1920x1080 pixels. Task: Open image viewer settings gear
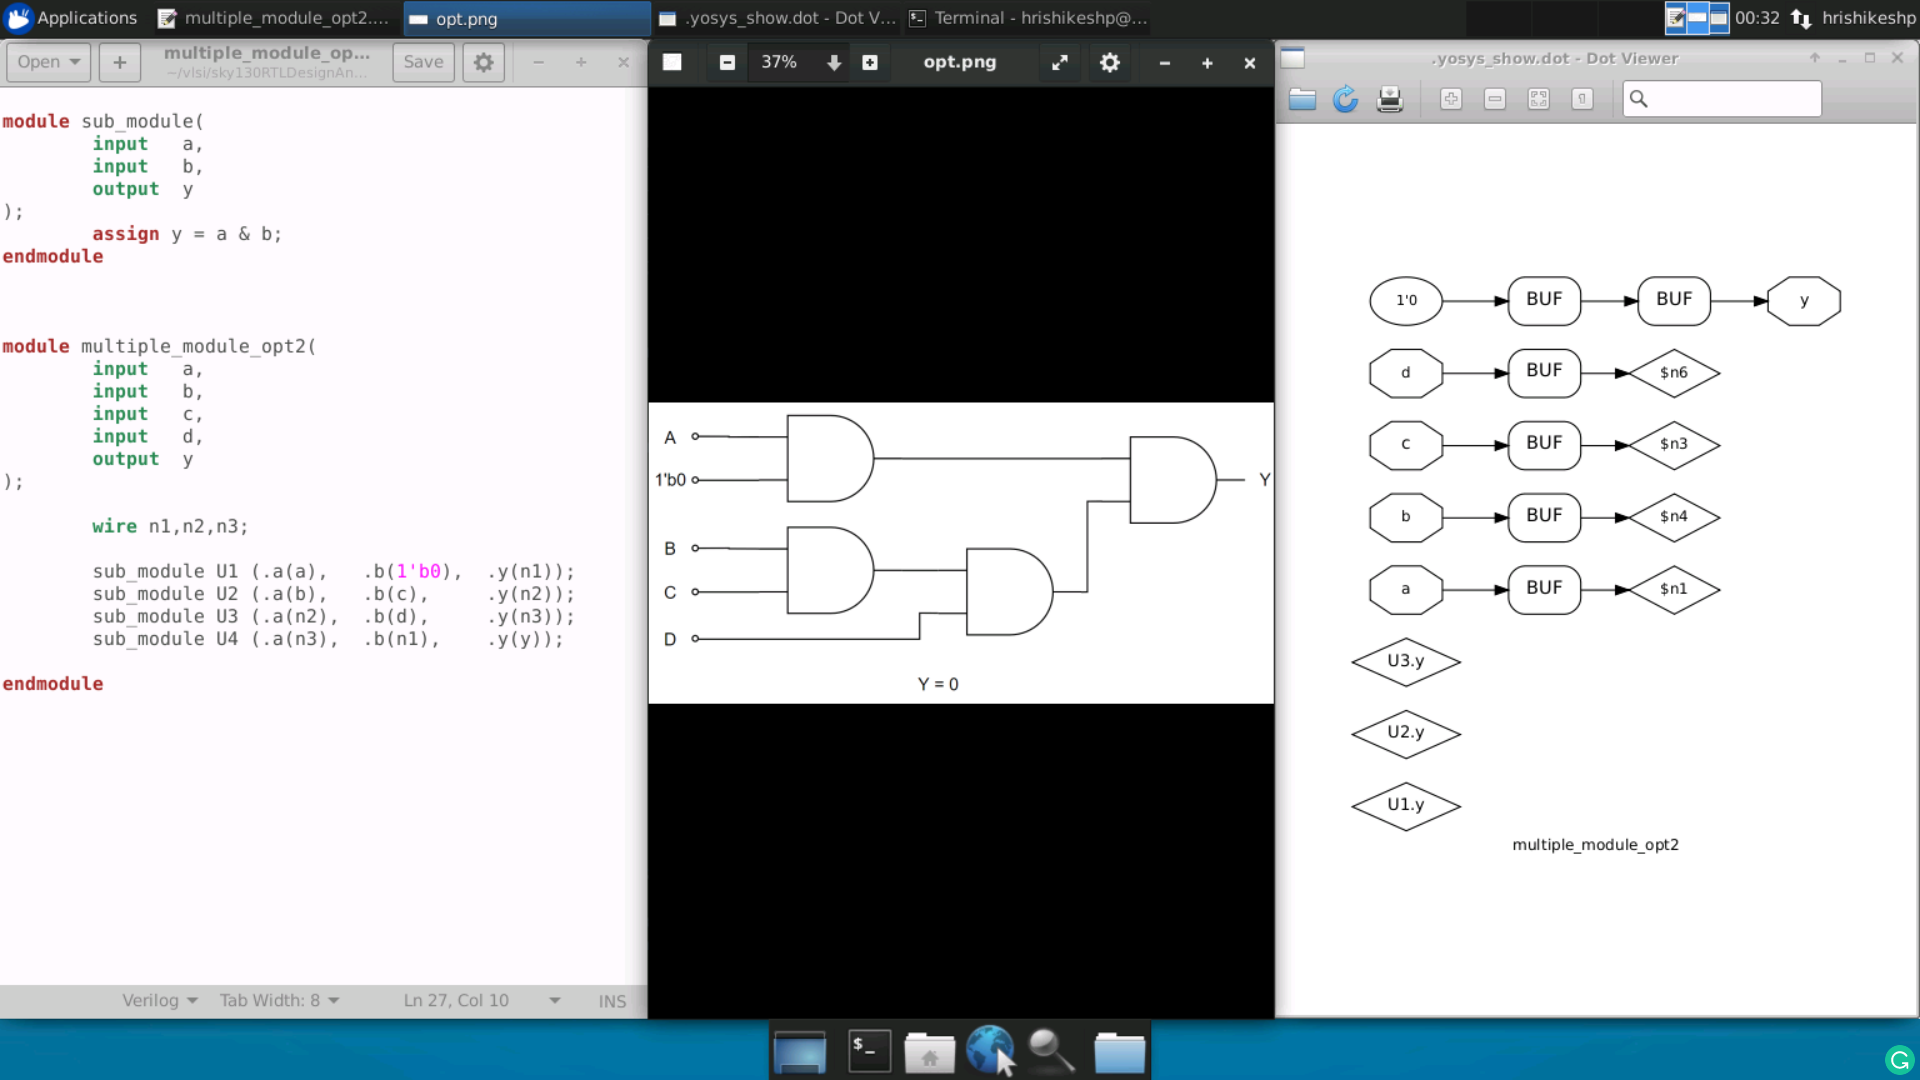tap(1109, 62)
